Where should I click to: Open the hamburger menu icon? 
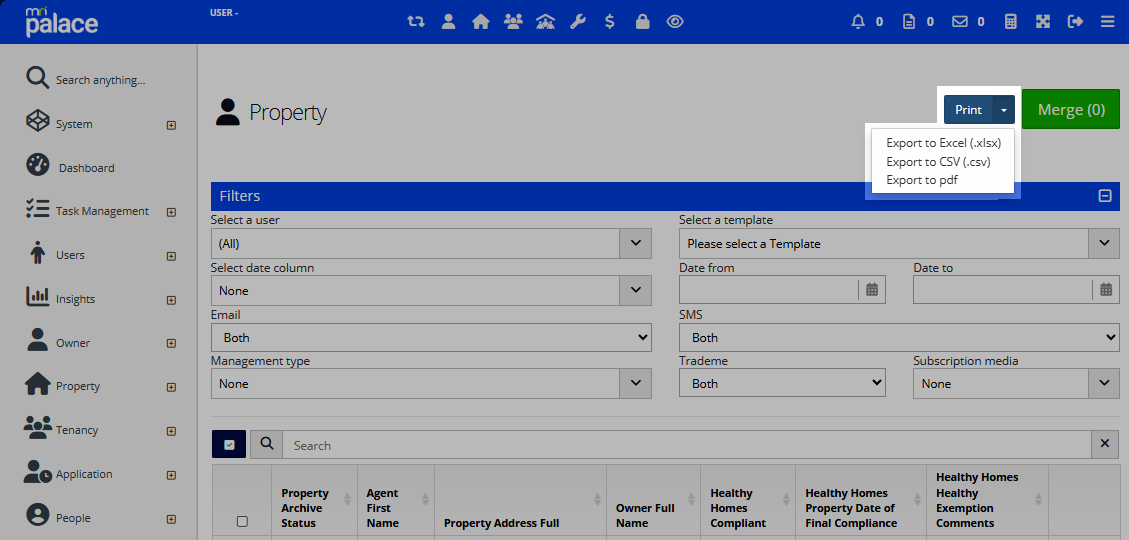point(1108,22)
